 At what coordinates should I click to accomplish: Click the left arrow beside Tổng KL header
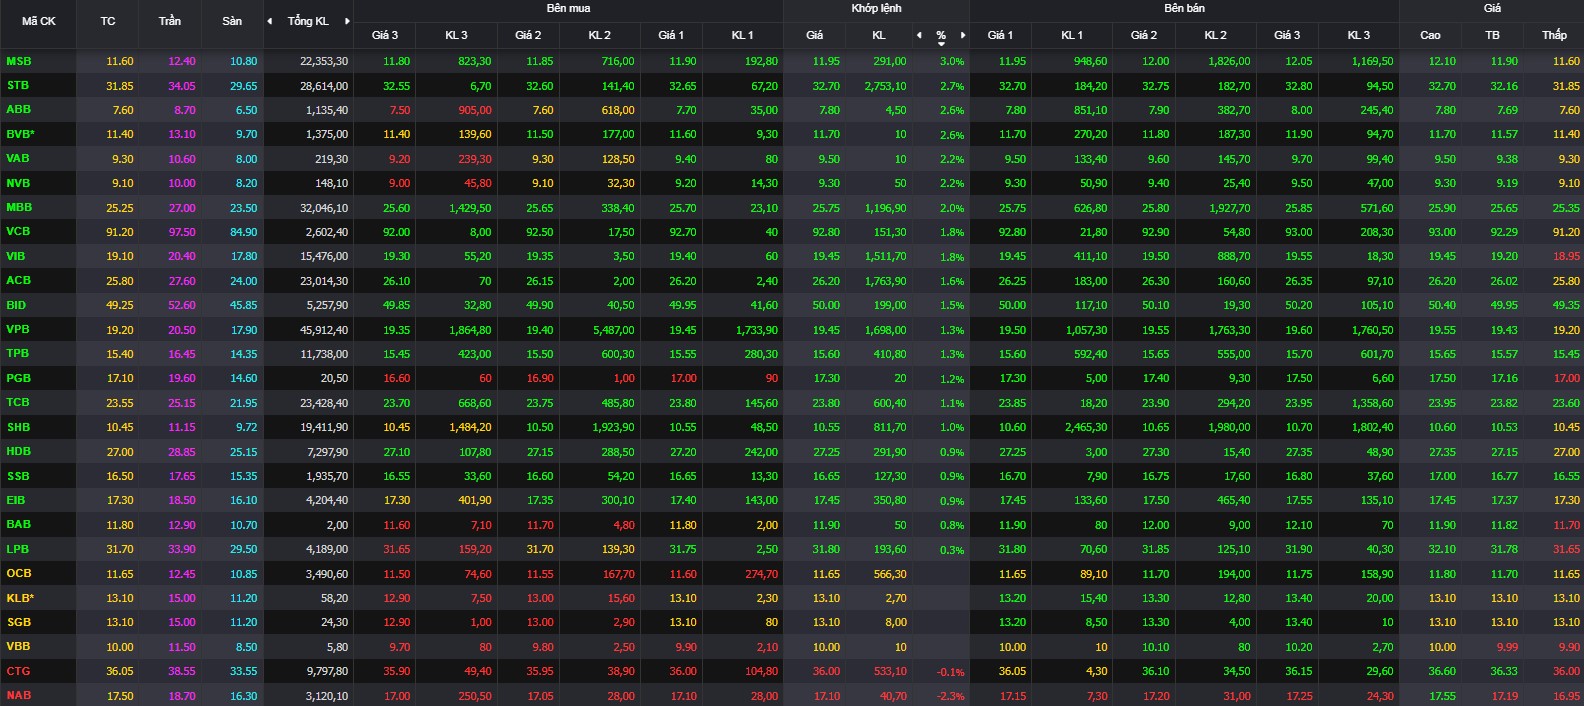(x=269, y=21)
